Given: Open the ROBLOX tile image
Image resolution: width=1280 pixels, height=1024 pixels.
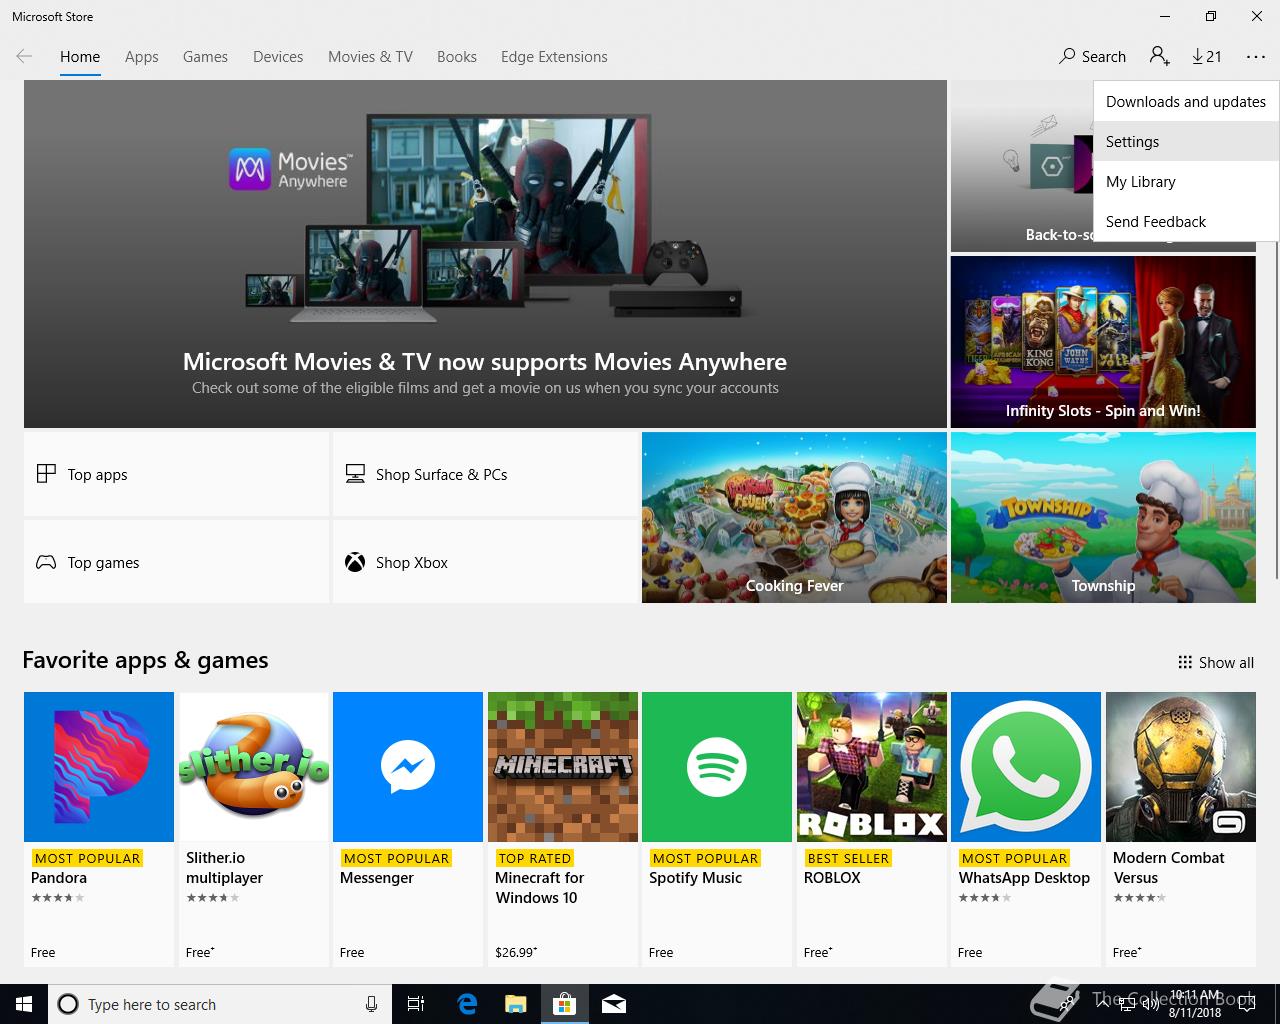Looking at the screenshot, I should [872, 767].
